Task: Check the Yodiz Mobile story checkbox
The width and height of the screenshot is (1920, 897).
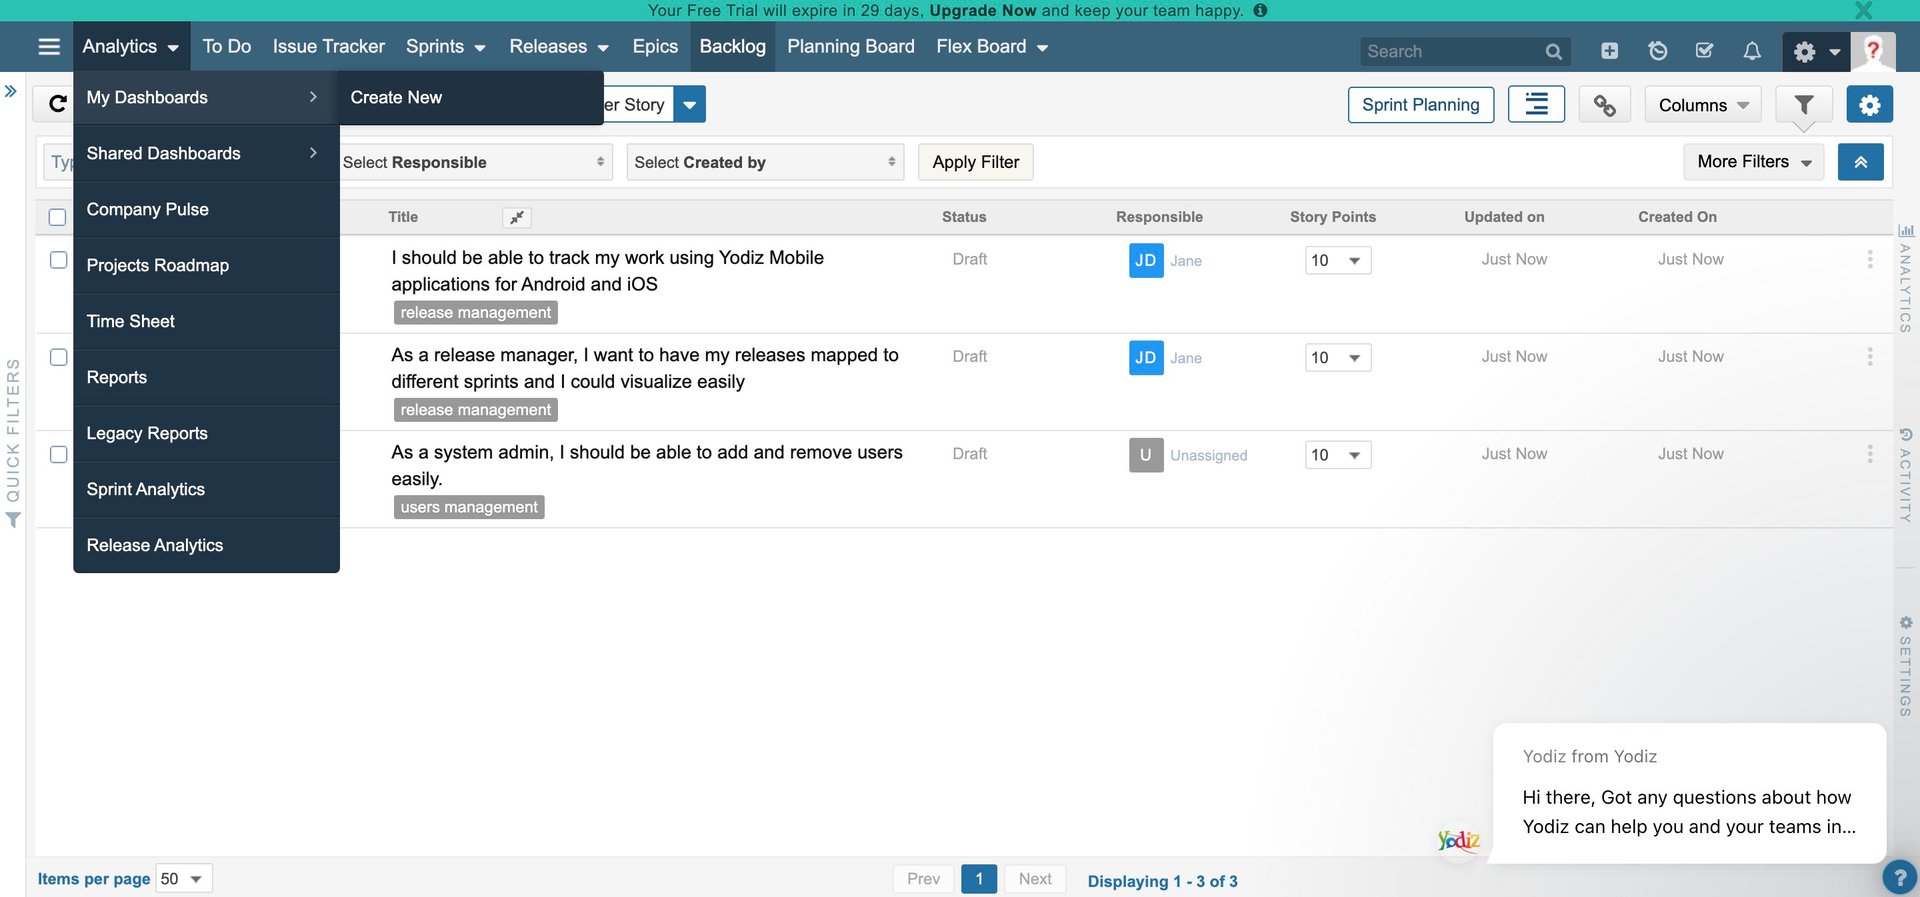Action: (x=58, y=260)
